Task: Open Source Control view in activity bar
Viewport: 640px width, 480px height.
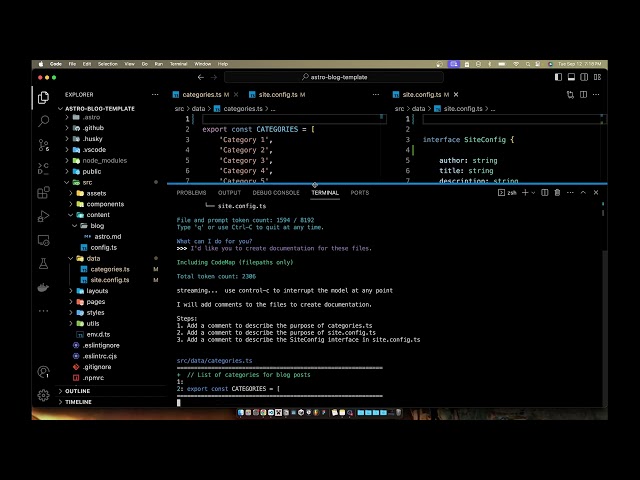Action: tap(43, 145)
